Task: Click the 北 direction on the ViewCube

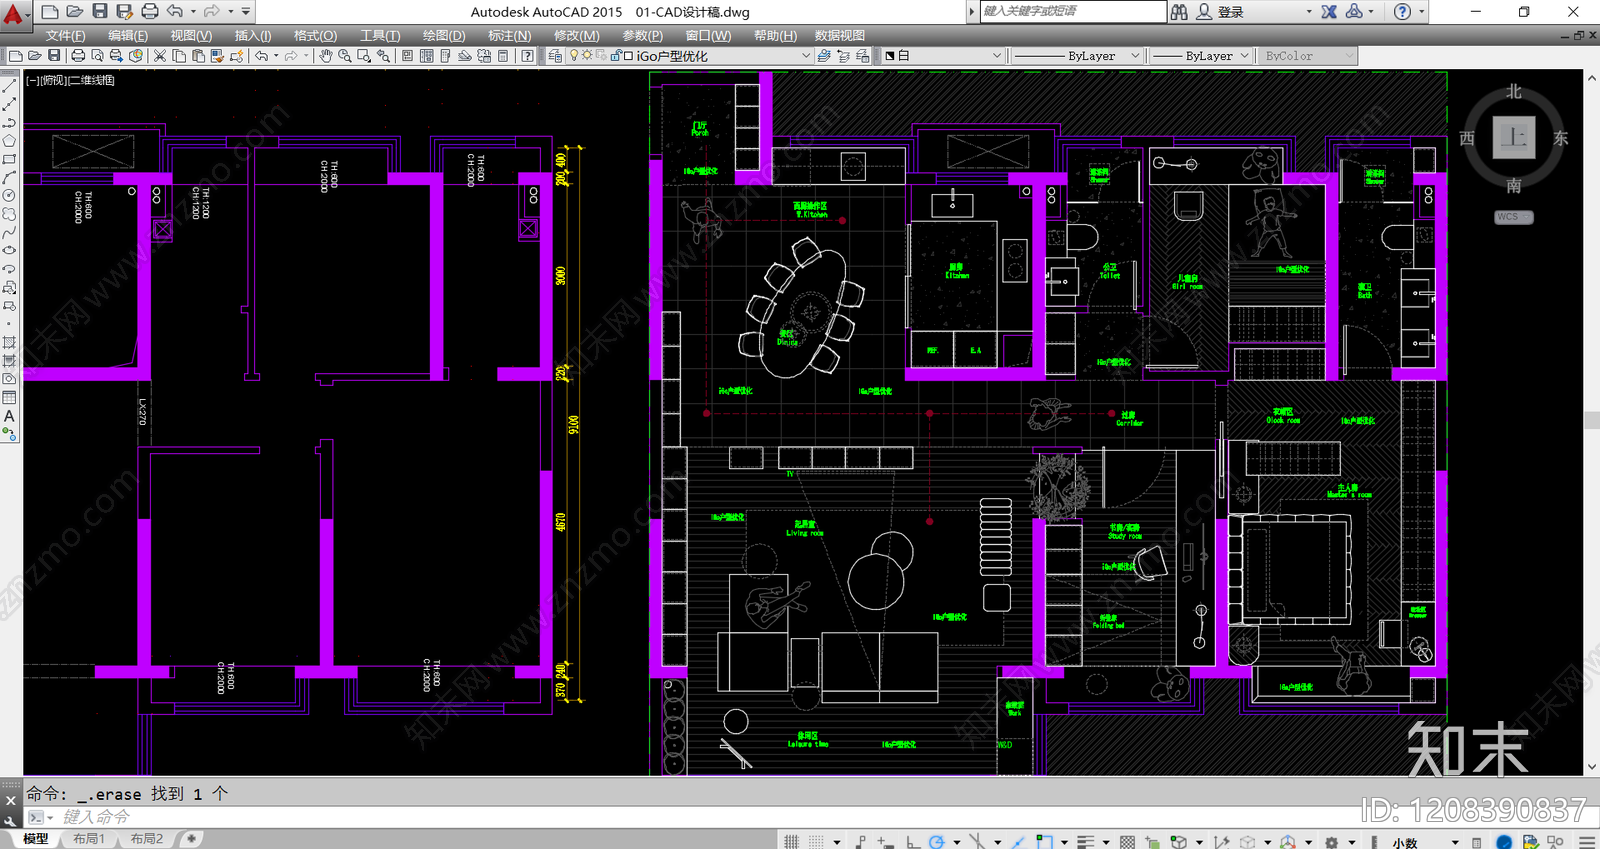Action: 1514,92
